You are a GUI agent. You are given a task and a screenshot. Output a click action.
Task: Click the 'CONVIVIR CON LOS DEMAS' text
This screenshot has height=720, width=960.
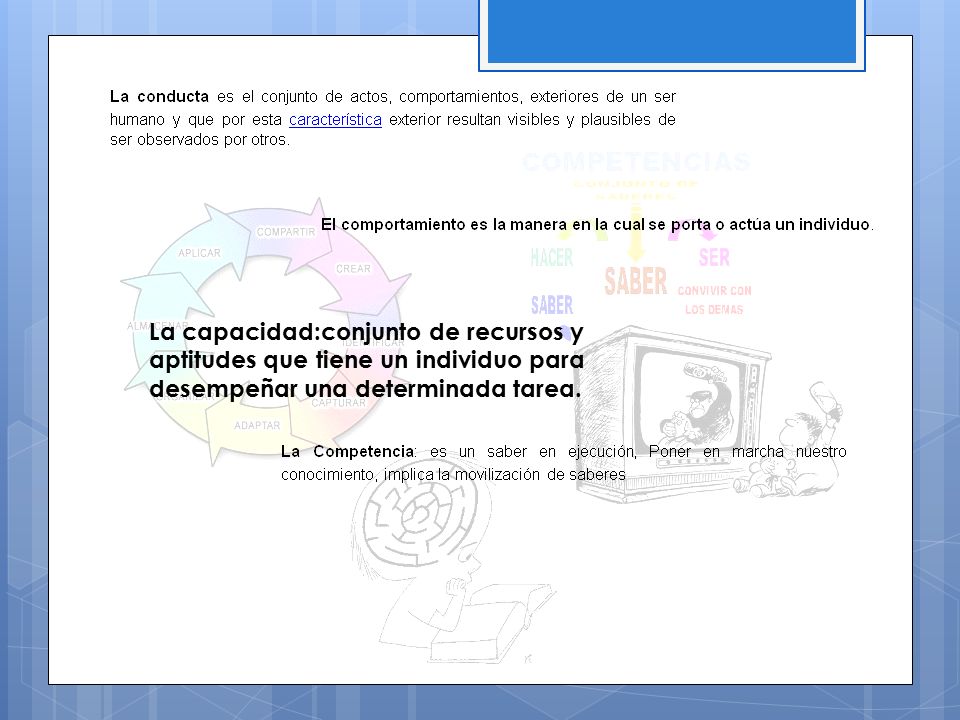pyautogui.click(x=714, y=300)
